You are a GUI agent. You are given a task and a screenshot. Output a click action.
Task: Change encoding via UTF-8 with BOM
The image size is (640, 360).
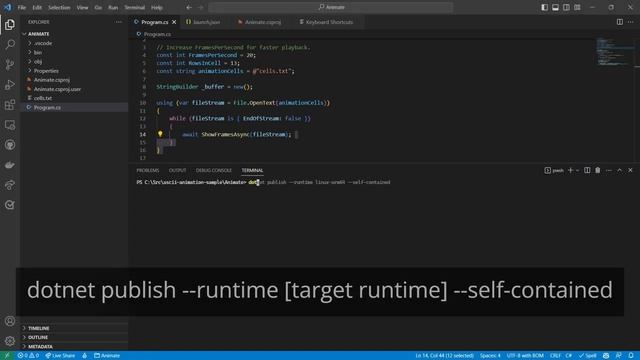(x=525, y=356)
